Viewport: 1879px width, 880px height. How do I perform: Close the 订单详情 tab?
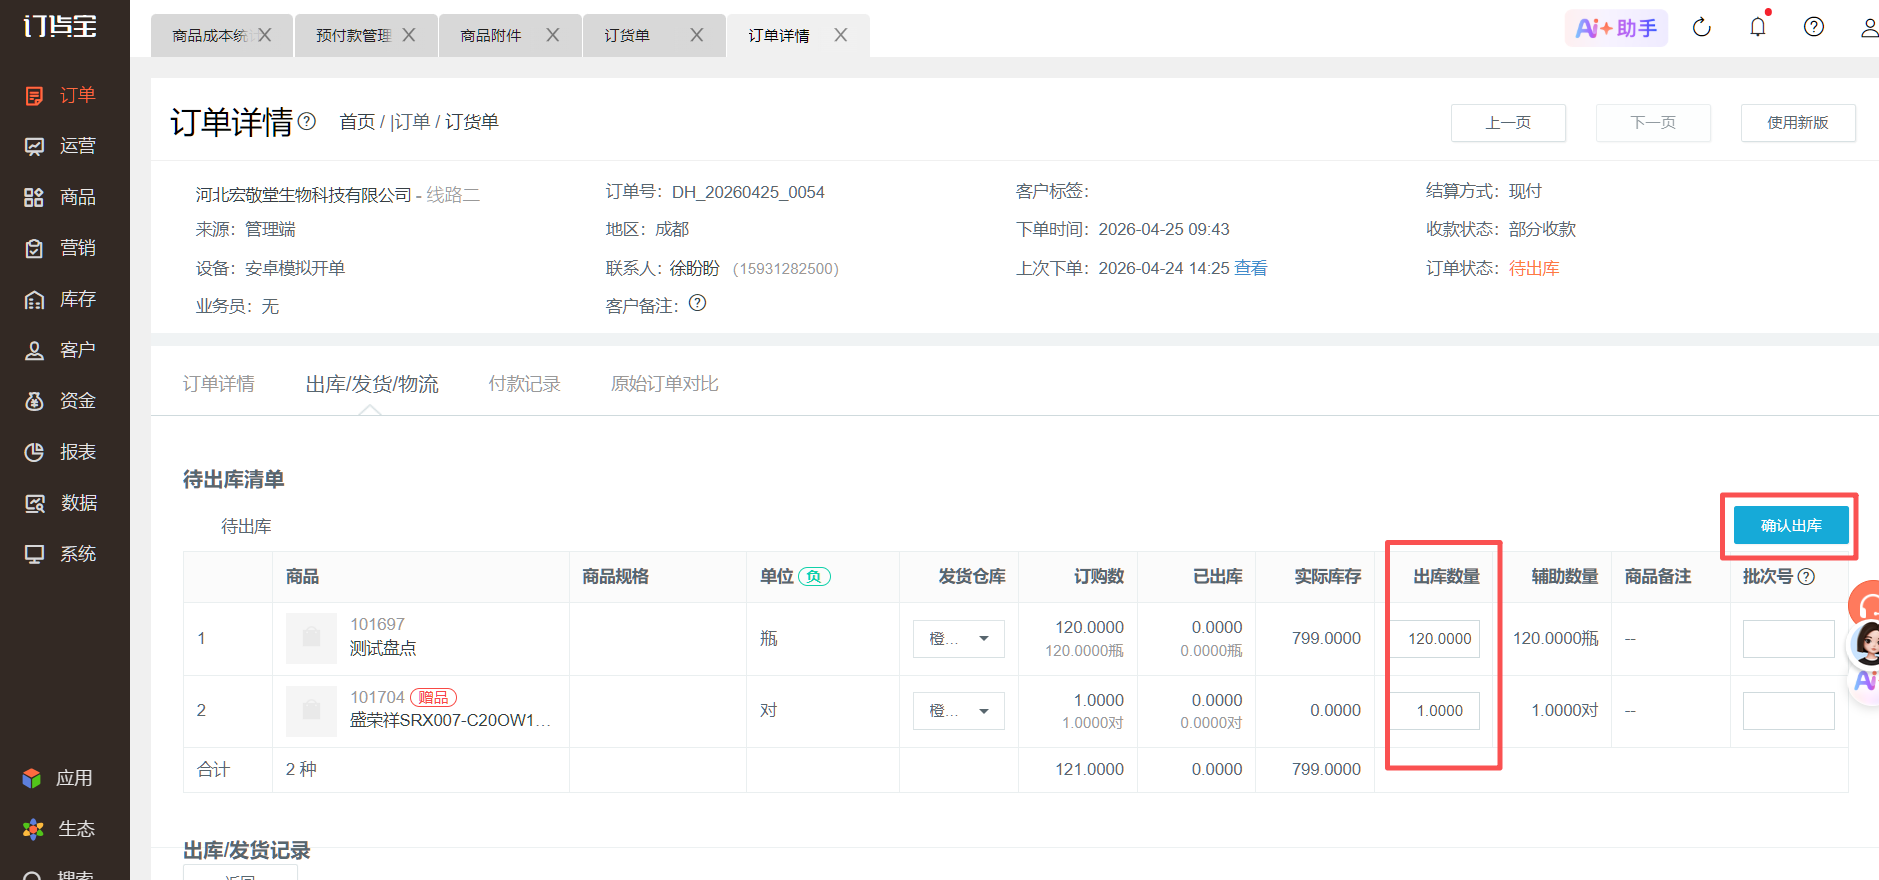841,35
